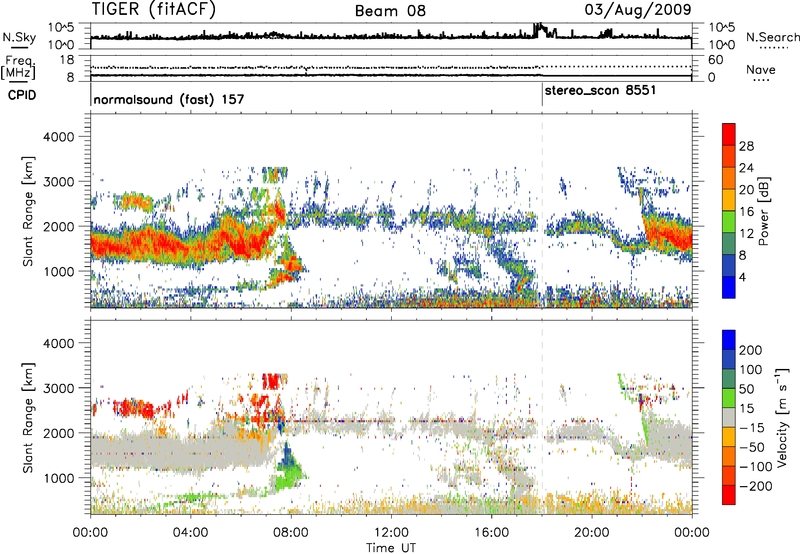Select the 'normalsound (fast) 157' CPID text
The width and height of the screenshot is (800, 554).
pyautogui.click(x=169, y=99)
